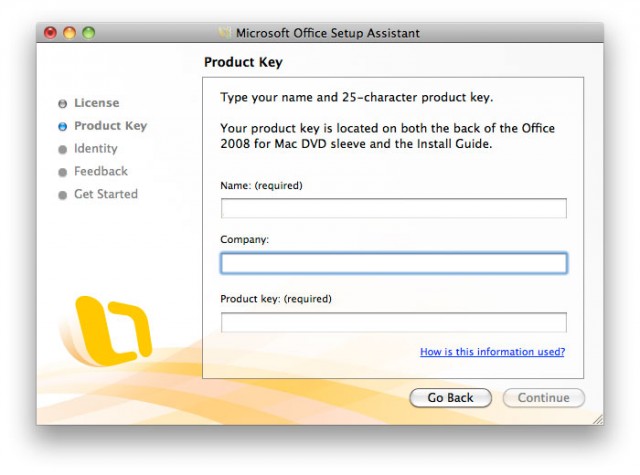Click the Continue button
The height and width of the screenshot is (475, 640).
[544, 397]
